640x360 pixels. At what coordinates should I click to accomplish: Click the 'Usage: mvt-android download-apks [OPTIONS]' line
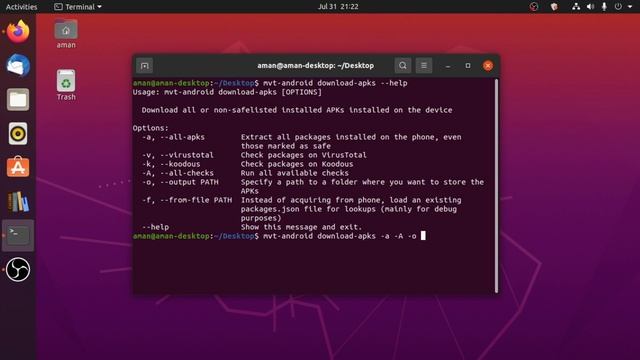[x=227, y=92]
